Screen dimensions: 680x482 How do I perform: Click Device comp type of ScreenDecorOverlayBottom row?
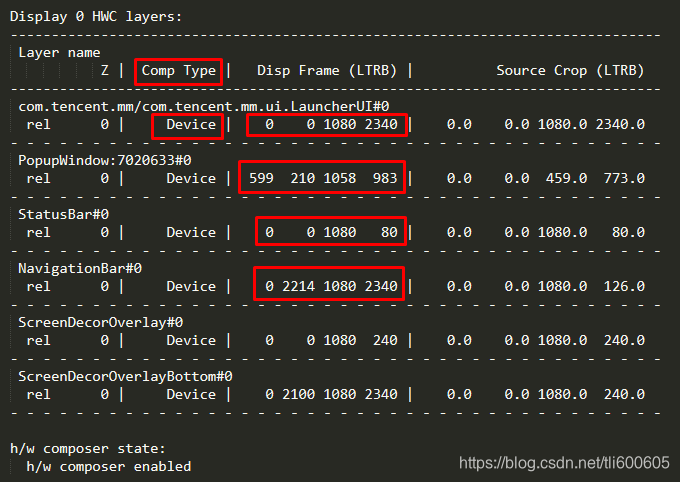tap(191, 394)
